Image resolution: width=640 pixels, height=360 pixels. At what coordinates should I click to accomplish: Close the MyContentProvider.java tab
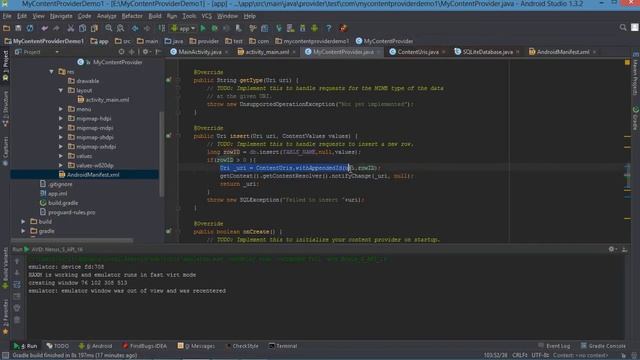click(379, 52)
